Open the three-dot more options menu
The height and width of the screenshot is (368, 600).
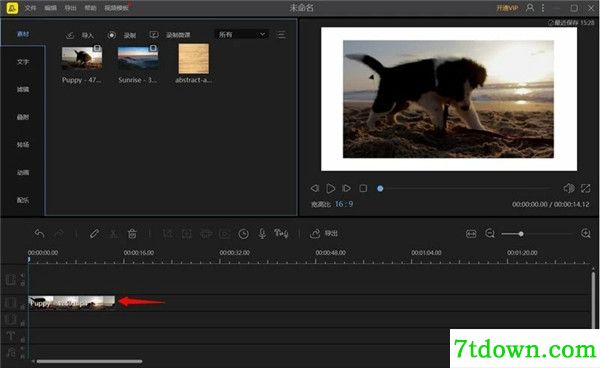[543, 8]
